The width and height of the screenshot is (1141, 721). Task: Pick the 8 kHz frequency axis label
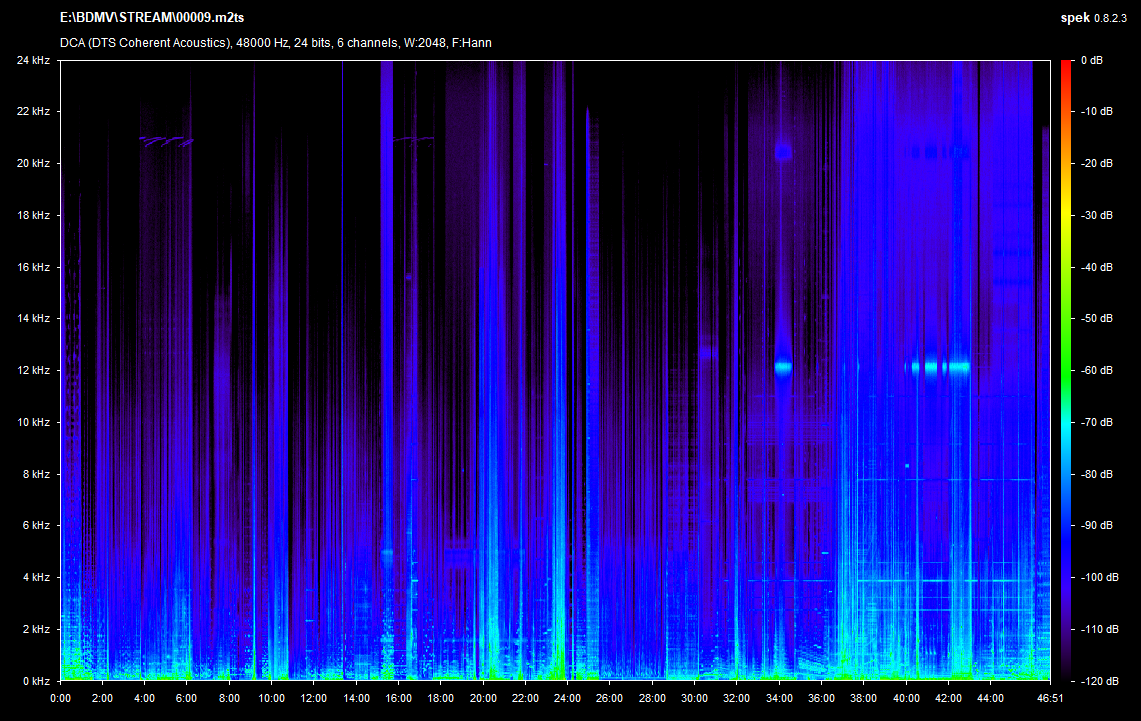36,474
